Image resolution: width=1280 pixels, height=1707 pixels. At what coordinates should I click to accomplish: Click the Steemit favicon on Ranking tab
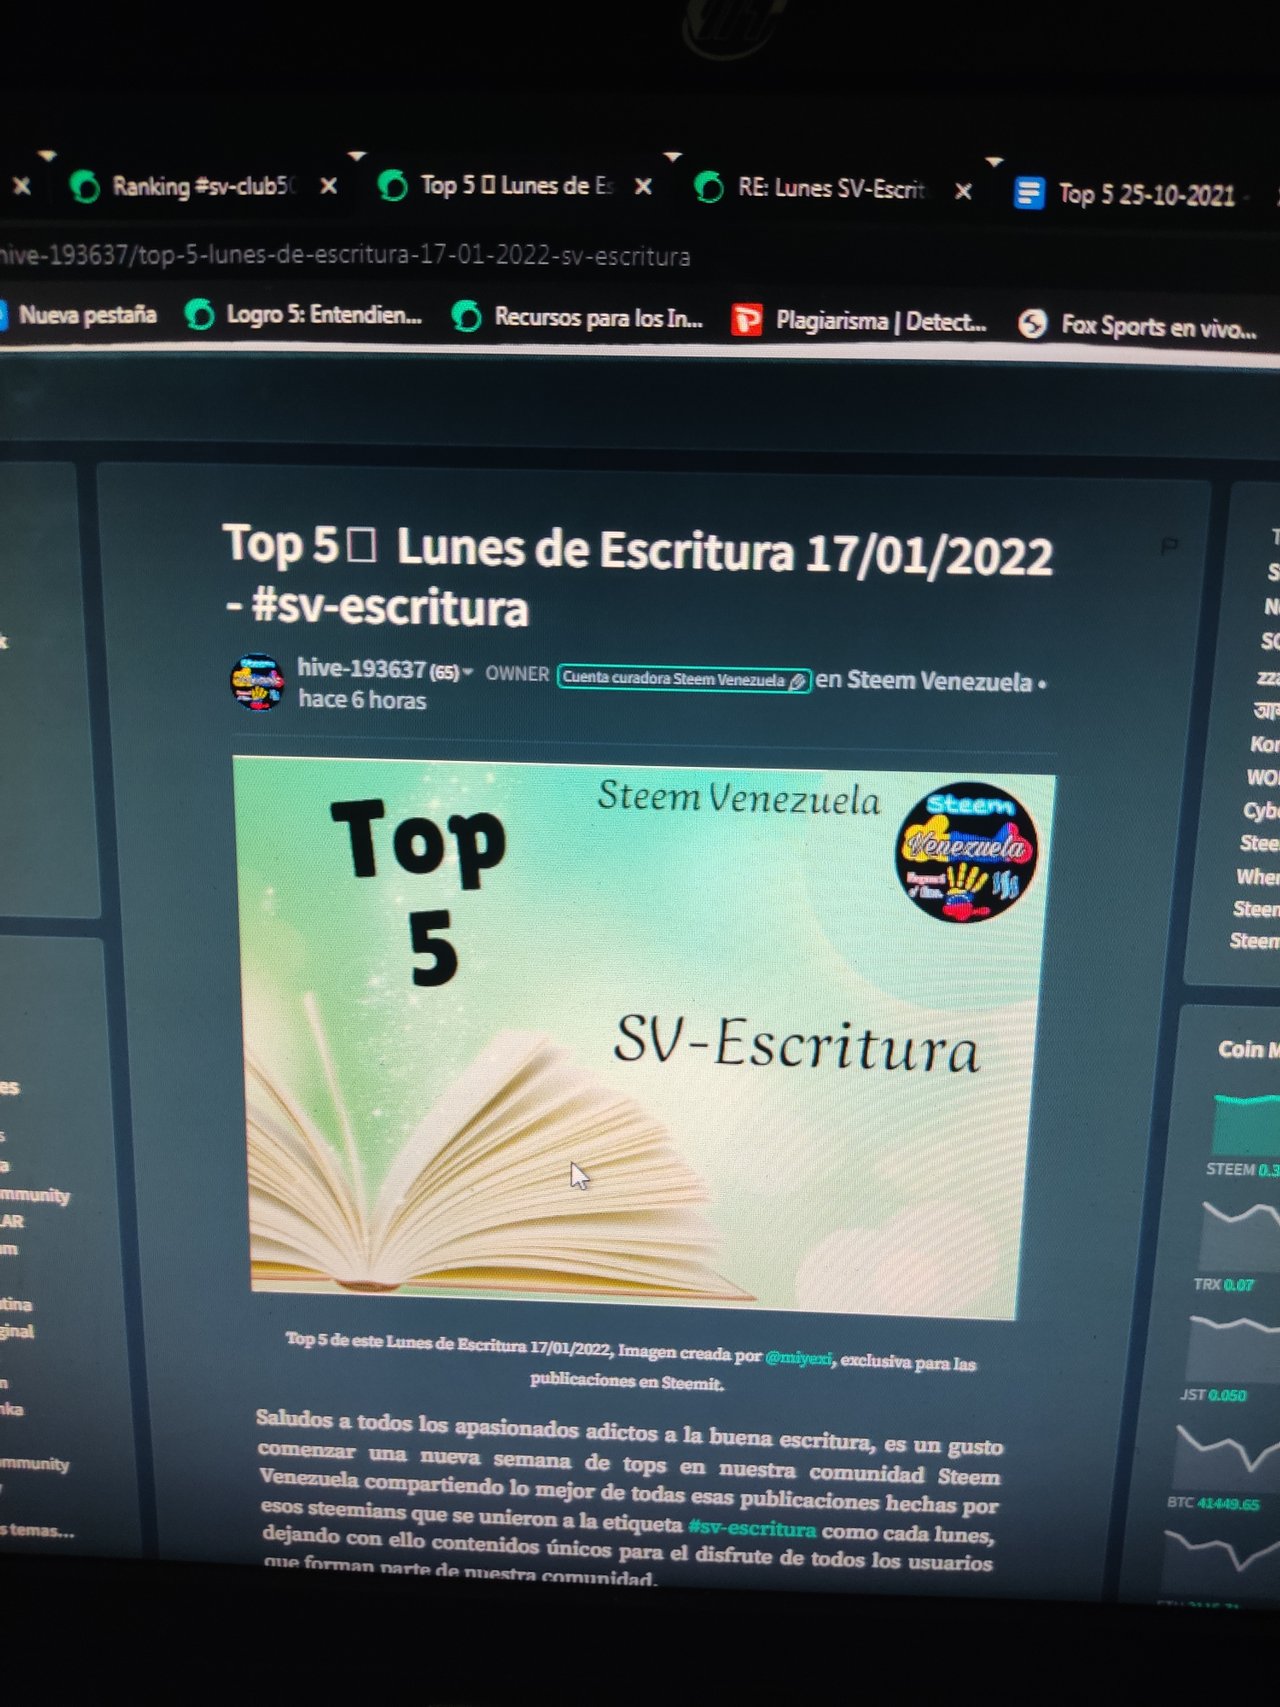point(85,187)
